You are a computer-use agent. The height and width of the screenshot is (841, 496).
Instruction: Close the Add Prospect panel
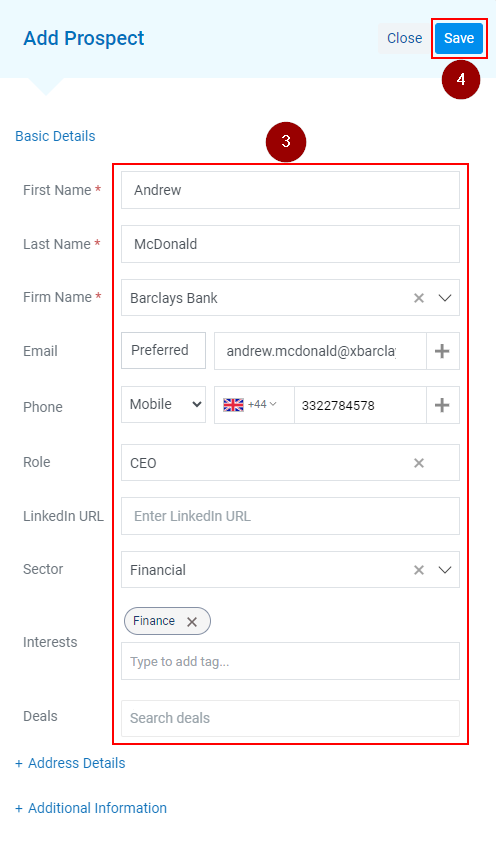pos(404,38)
